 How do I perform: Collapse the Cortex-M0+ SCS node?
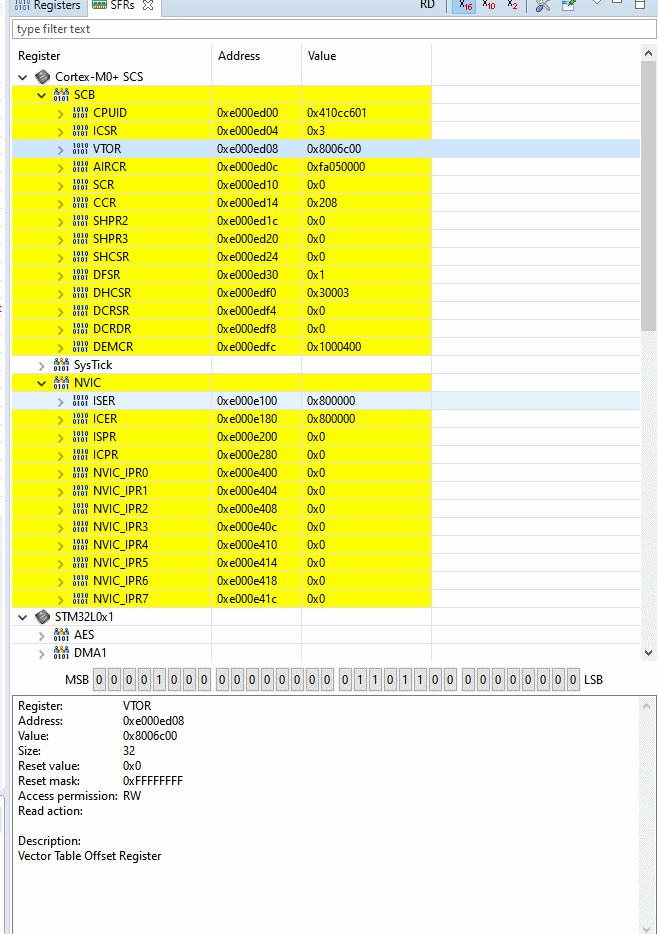click(x=23, y=77)
